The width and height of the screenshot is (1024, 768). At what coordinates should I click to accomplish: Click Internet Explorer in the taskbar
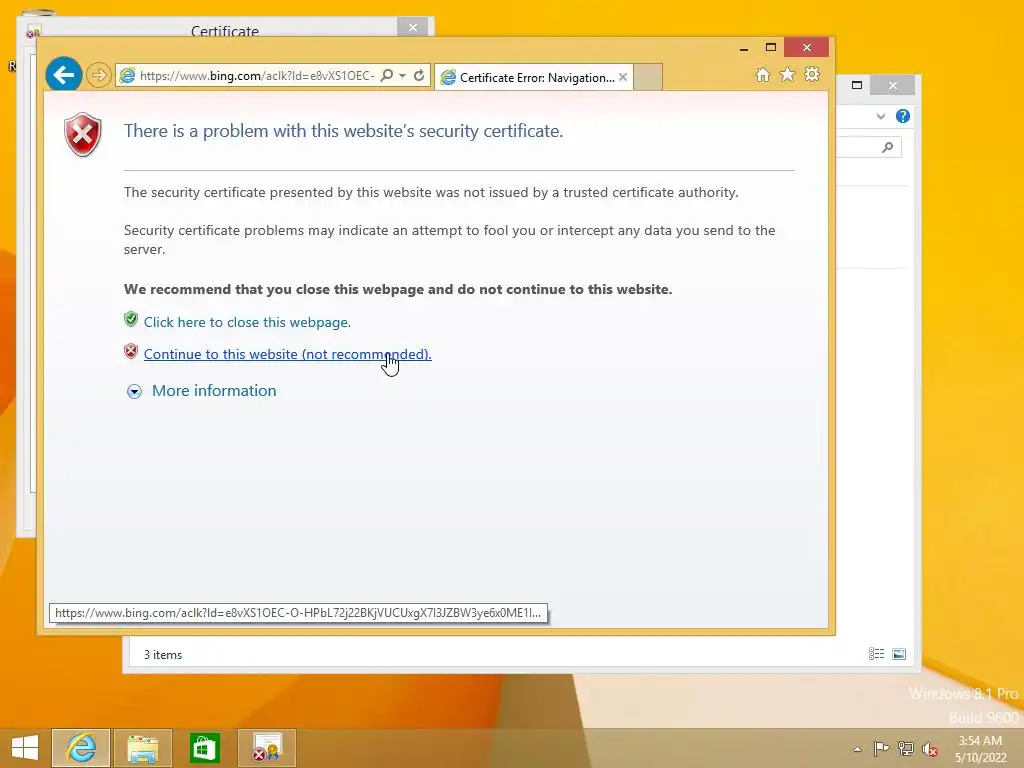pyautogui.click(x=81, y=748)
